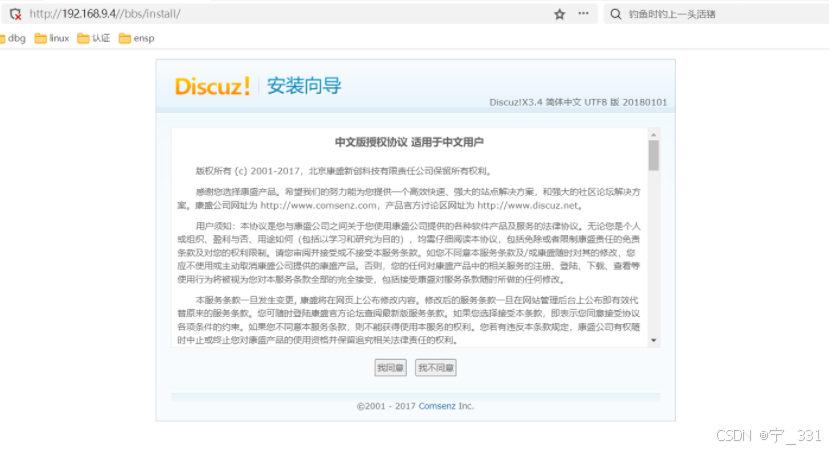Click the license title 中文版授权协议 适用于中文用户

[x=409, y=143]
